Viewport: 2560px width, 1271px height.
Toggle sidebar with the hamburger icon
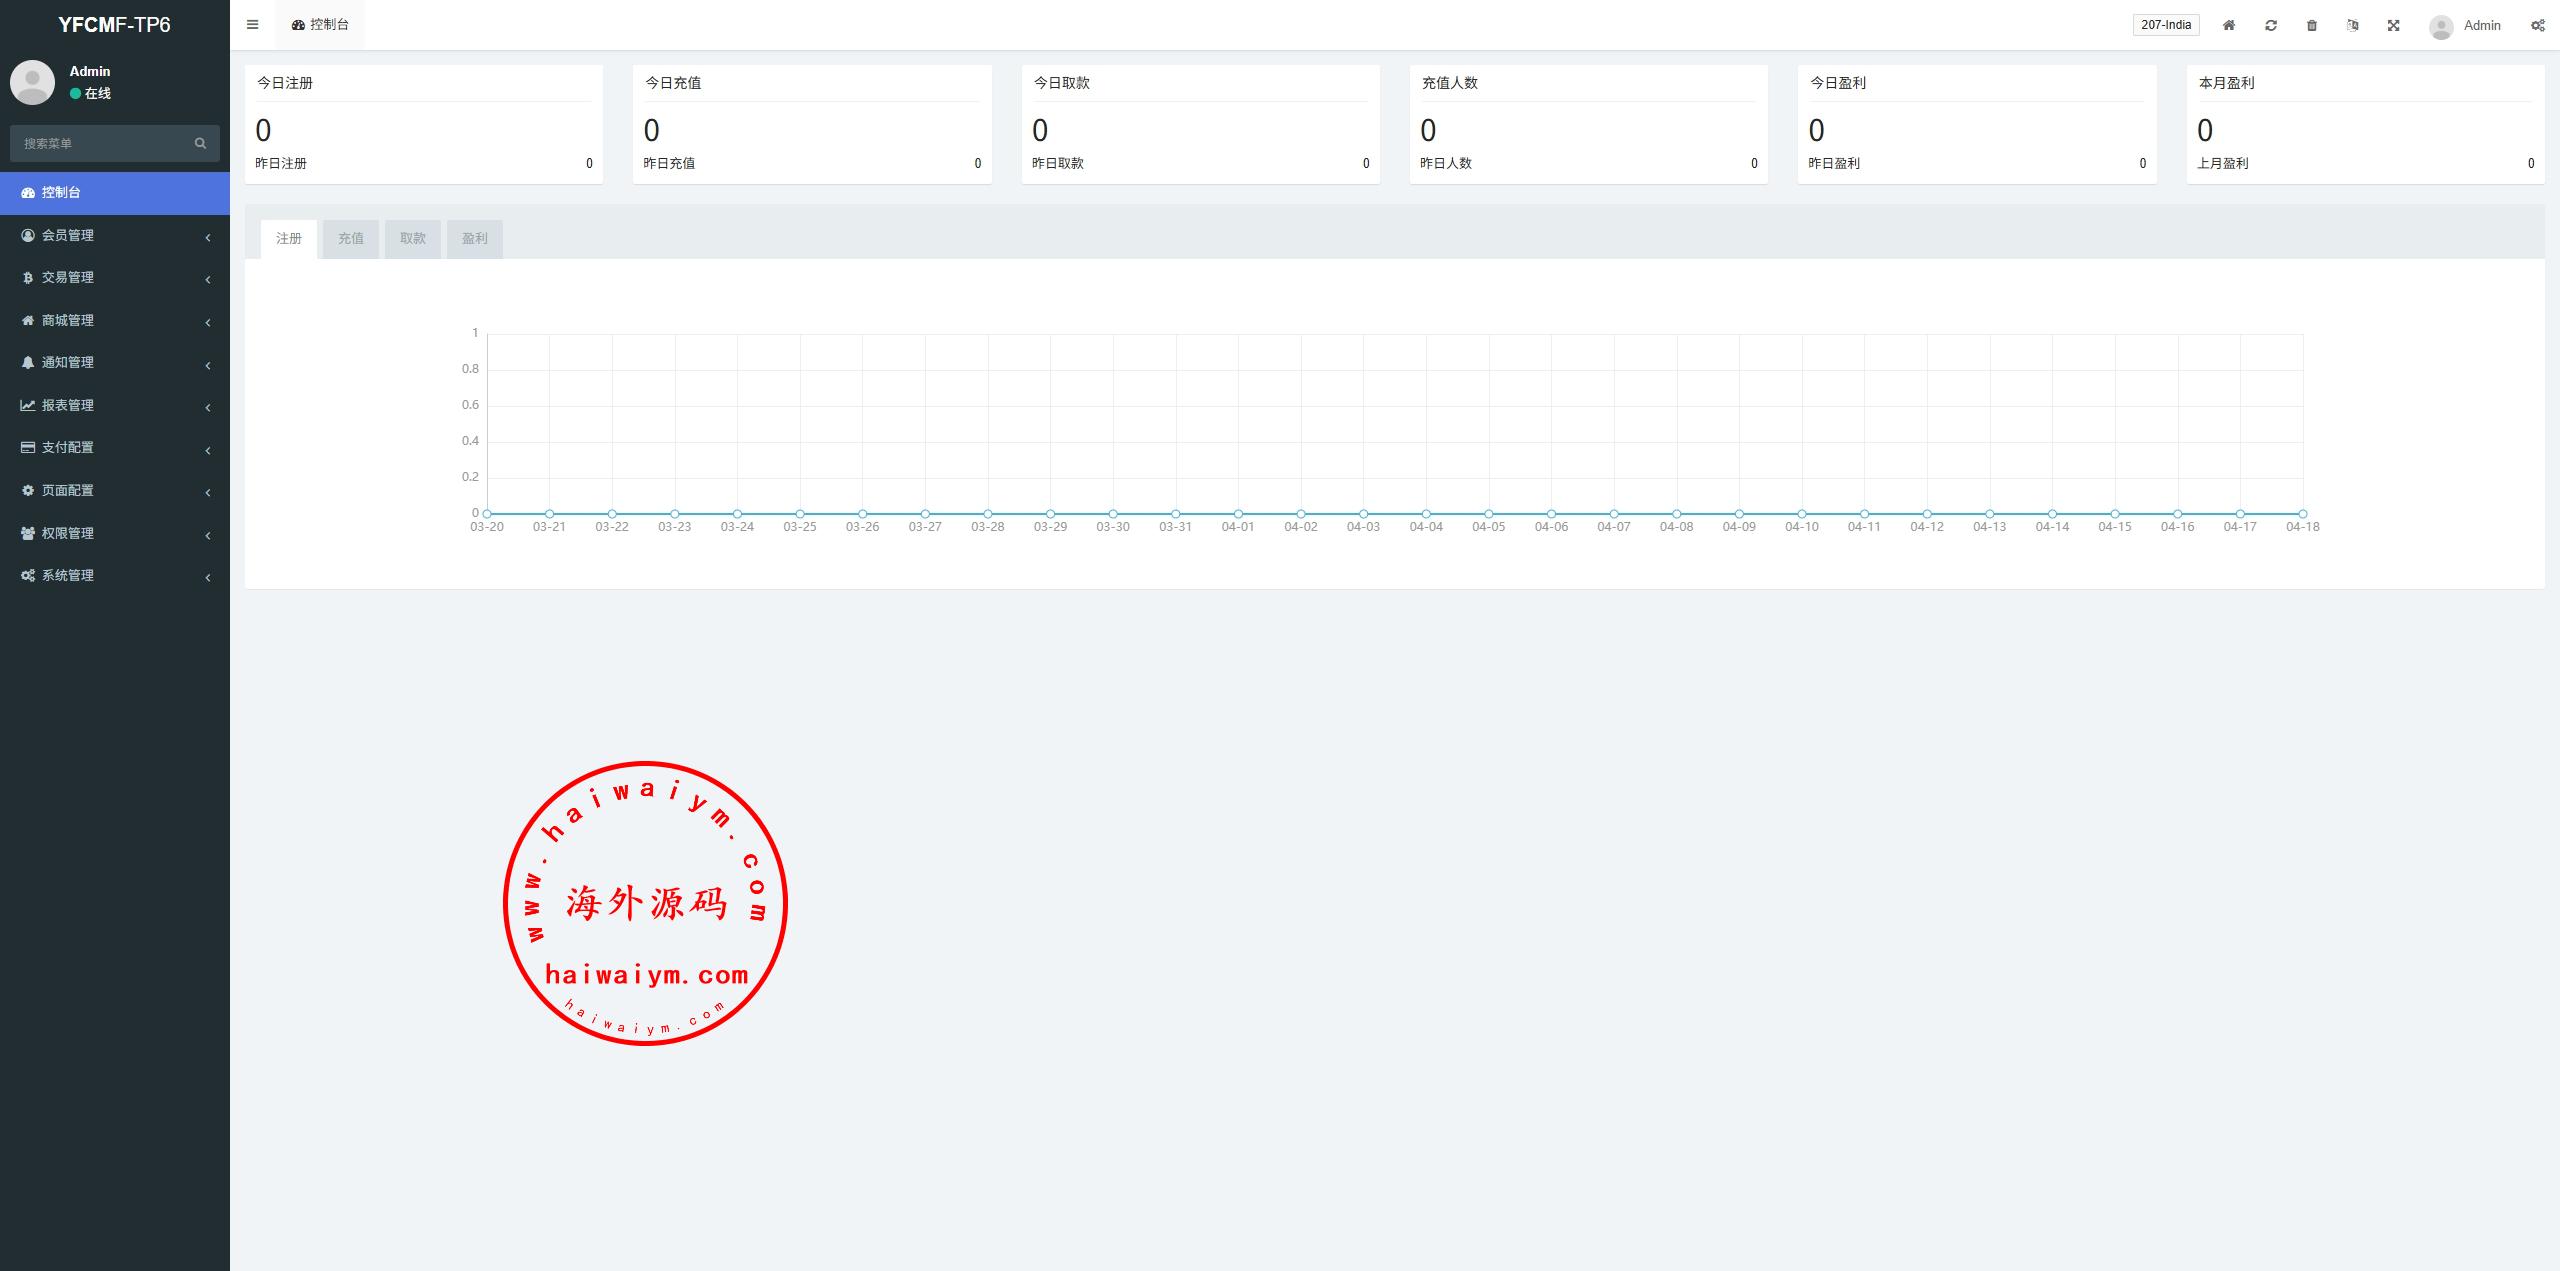[x=252, y=25]
